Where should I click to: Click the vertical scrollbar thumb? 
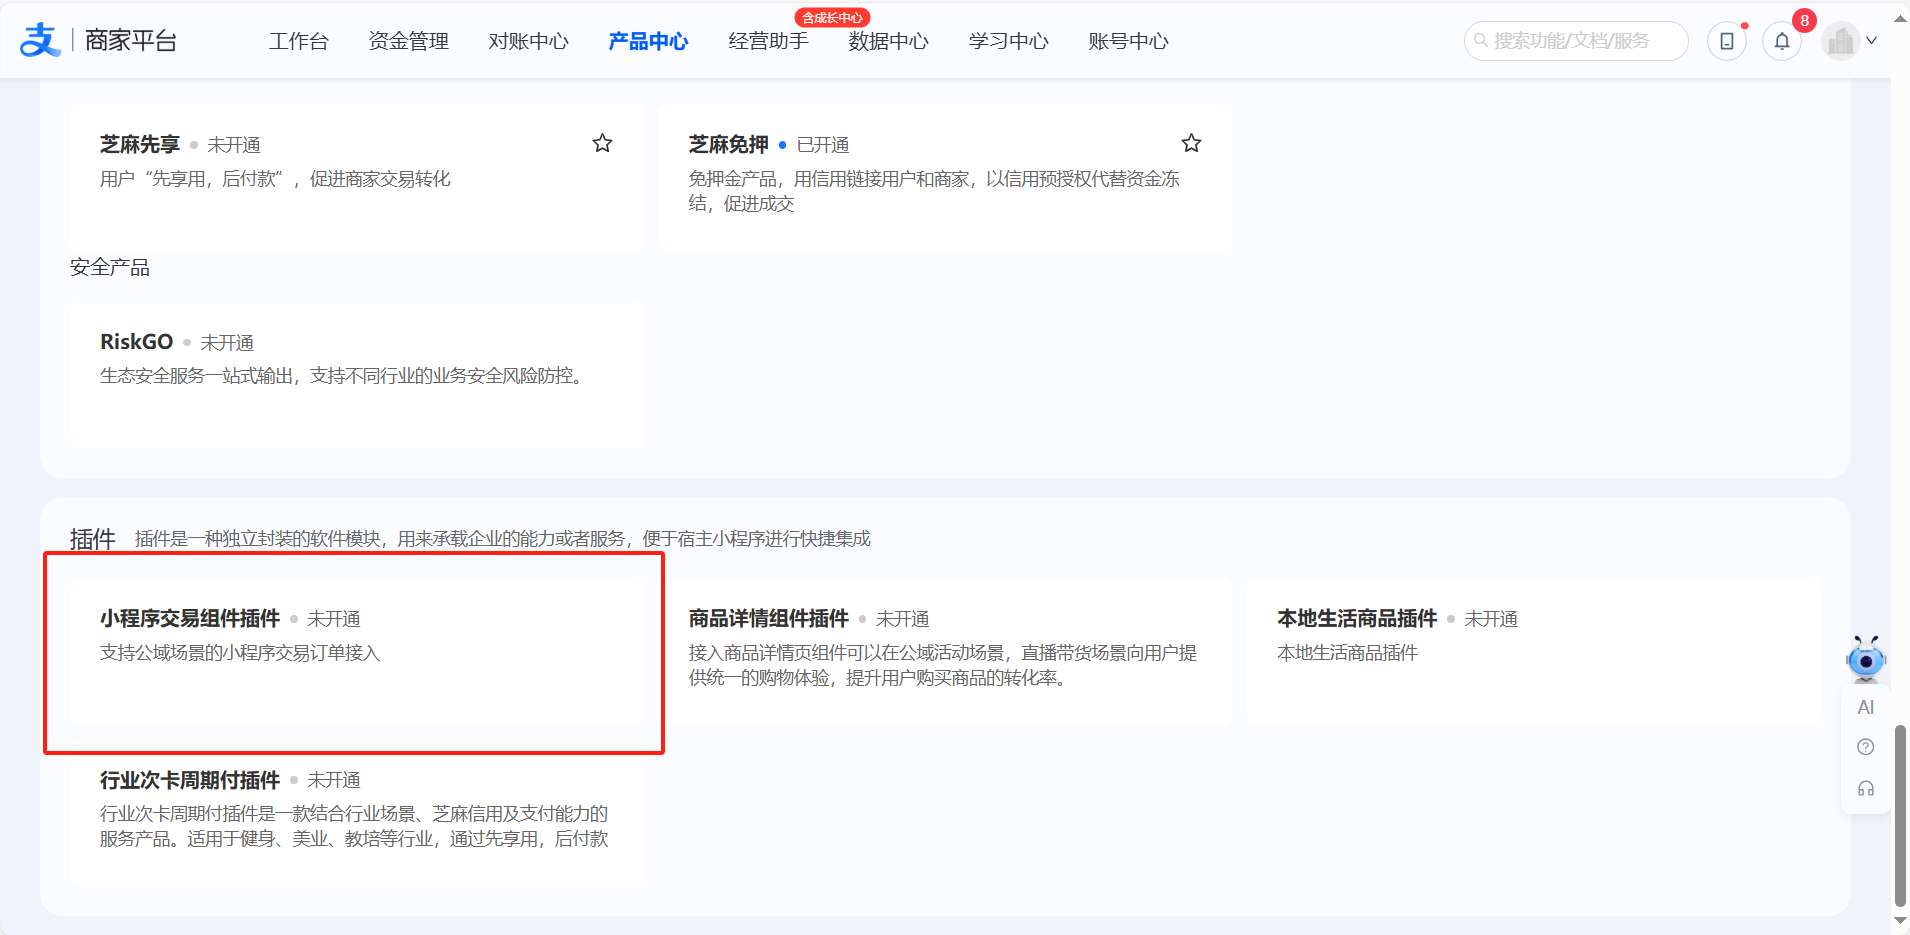click(1900, 814)
